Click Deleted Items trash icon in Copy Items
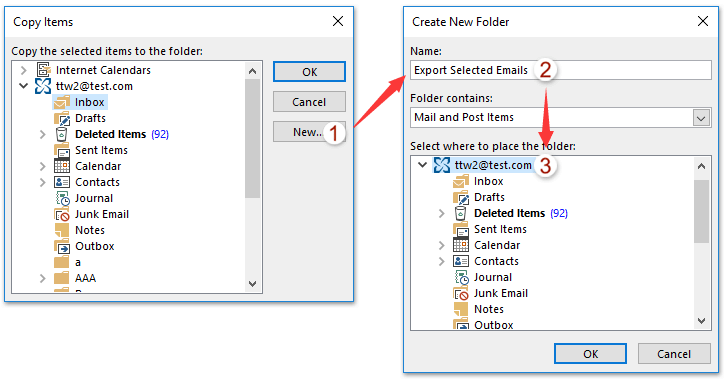This screenshot has height=381, width=726. pos(61,134)
